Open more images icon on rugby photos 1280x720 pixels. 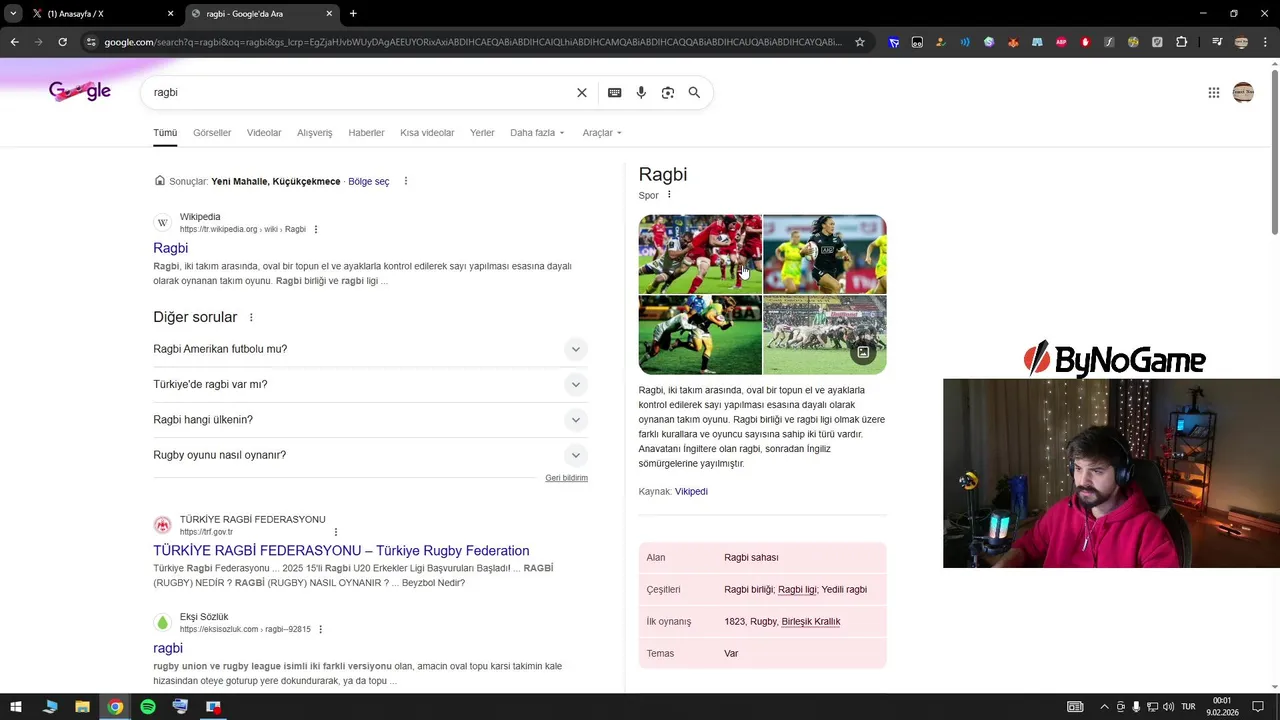click(x=863, y=352)
